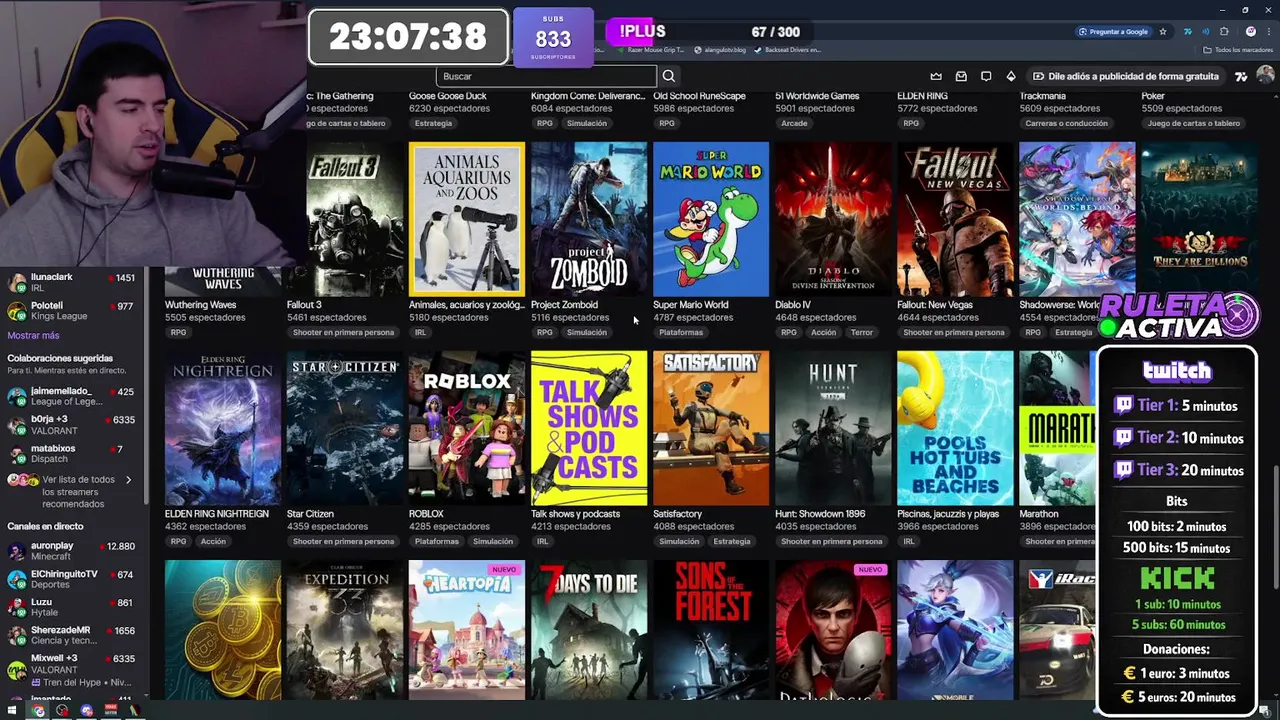
Task: Click Preguntar a Google button
Action: pos(1113,32)
